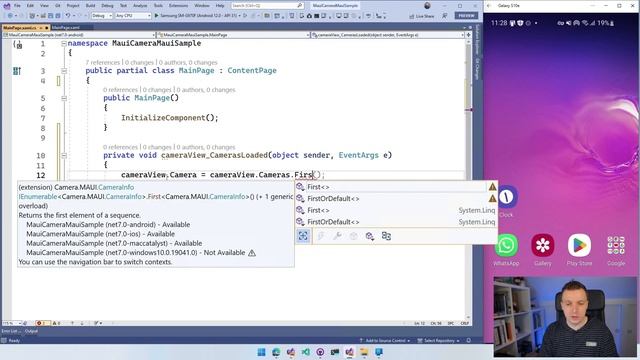This screenshot has width=640, height=360.
Task: Toggle the target-typed IntelliSense filter
Action: [303, 236]
